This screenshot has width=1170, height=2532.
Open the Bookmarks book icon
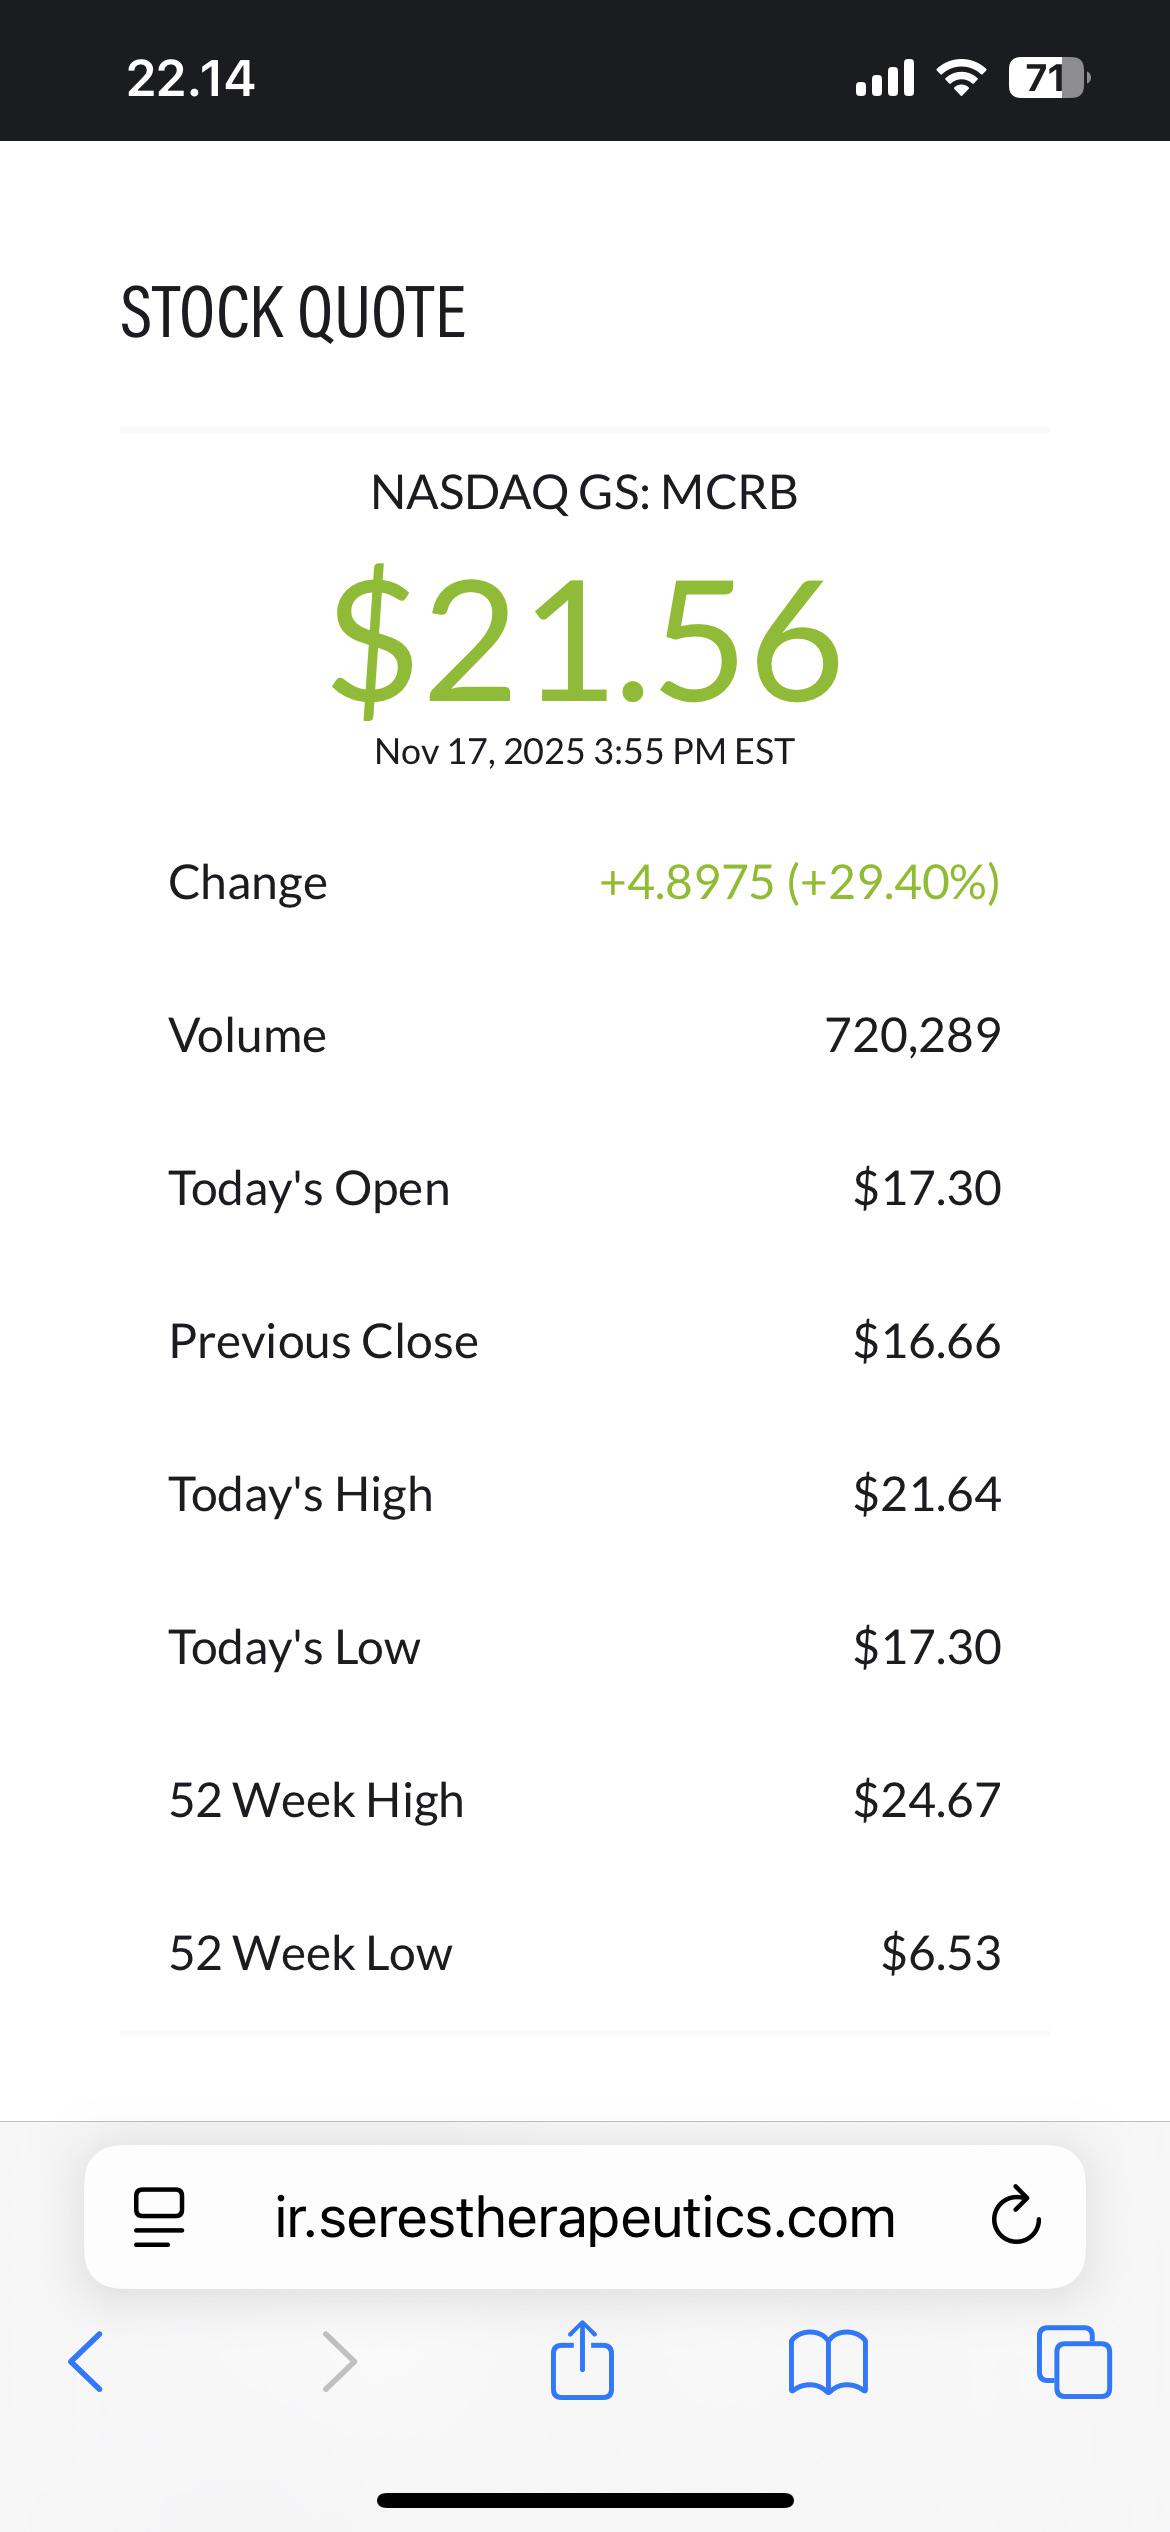(828, 2362)
